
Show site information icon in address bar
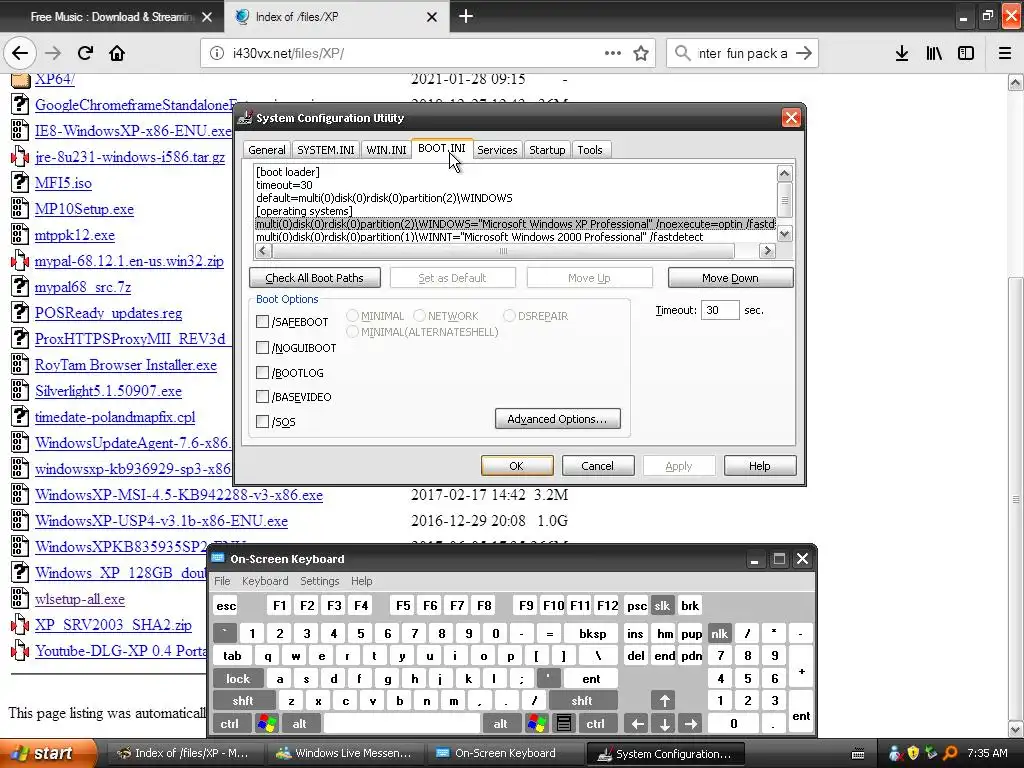217,53
